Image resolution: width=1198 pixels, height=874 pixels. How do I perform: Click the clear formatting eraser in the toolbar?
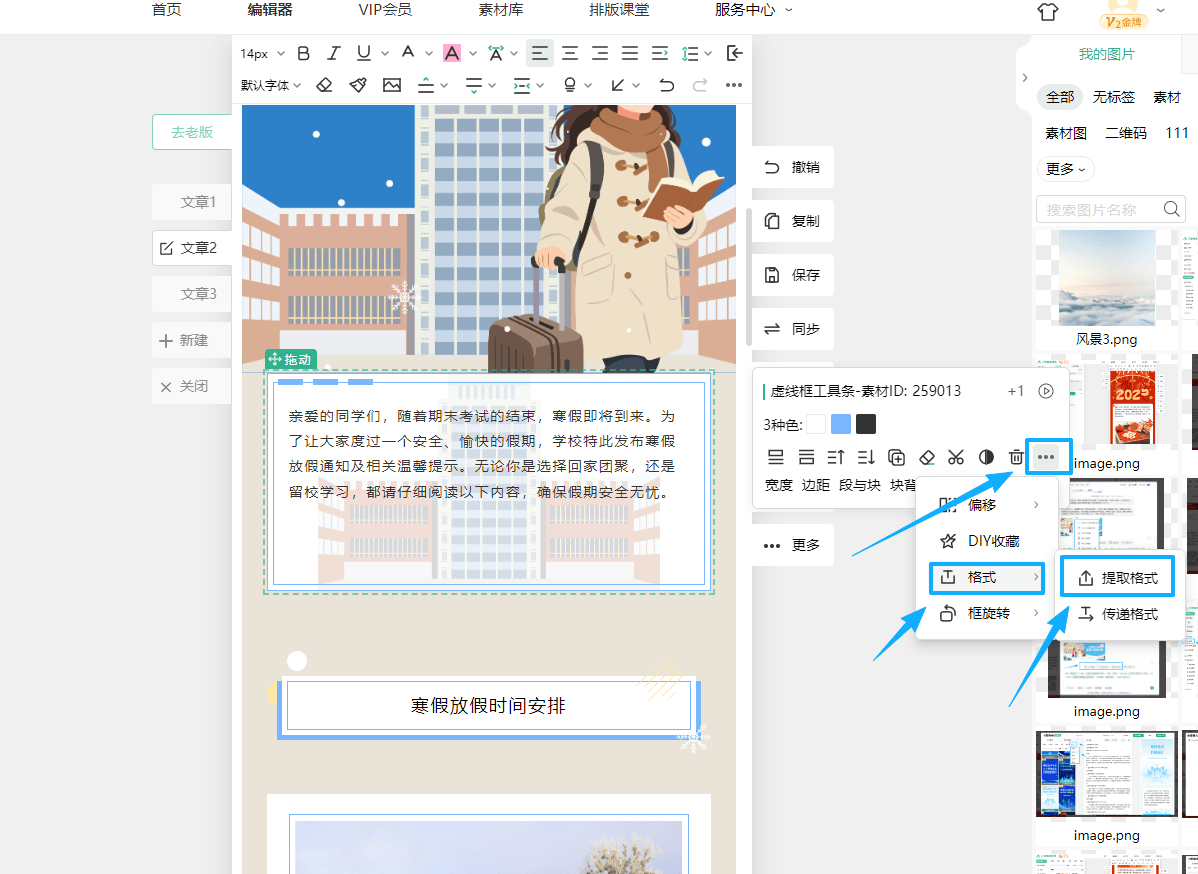tap(324, 85)
